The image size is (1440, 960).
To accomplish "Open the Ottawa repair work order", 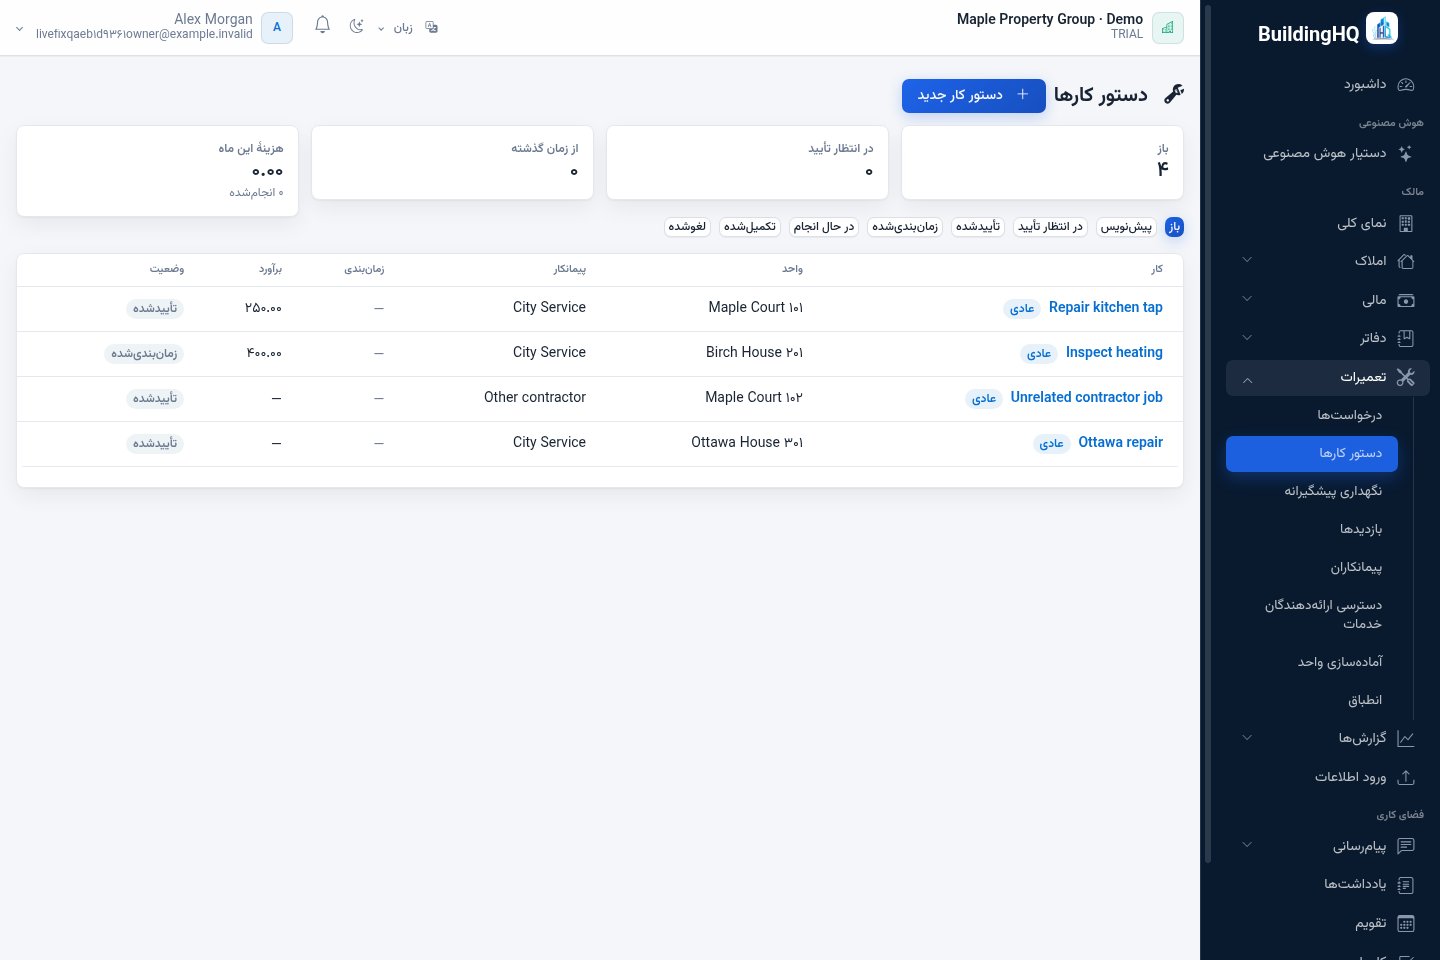I will [1120, 442].
